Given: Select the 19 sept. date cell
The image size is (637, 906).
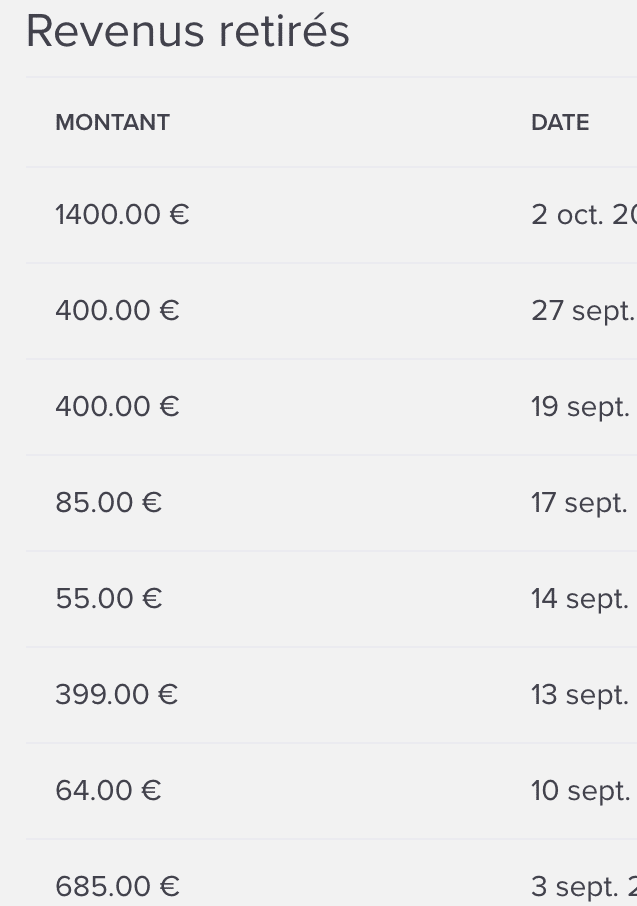Looking at the screenshot, I should click(x=581, y=407).
